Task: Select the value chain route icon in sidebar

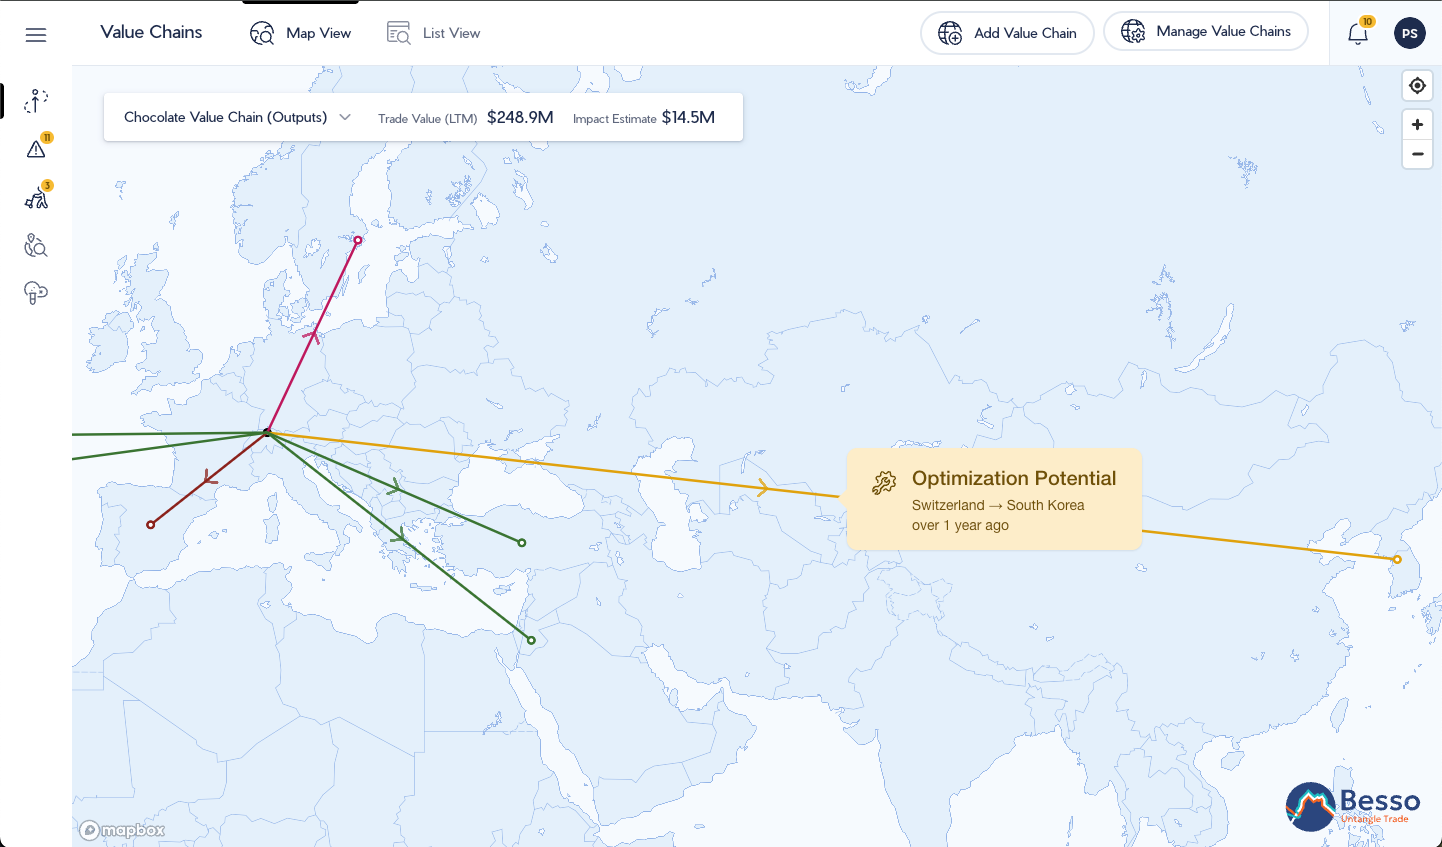Action: (36, 101)
